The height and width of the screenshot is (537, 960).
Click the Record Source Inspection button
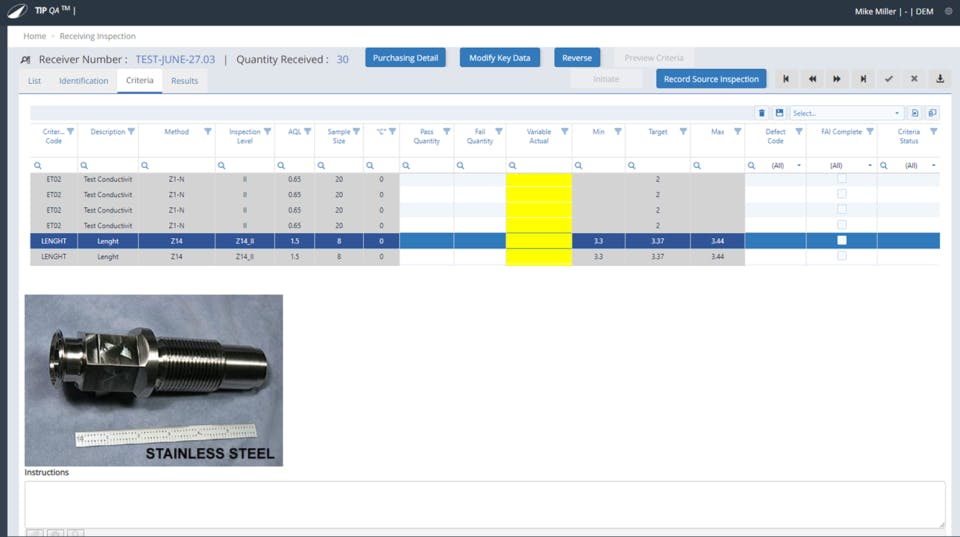[711, 79]
